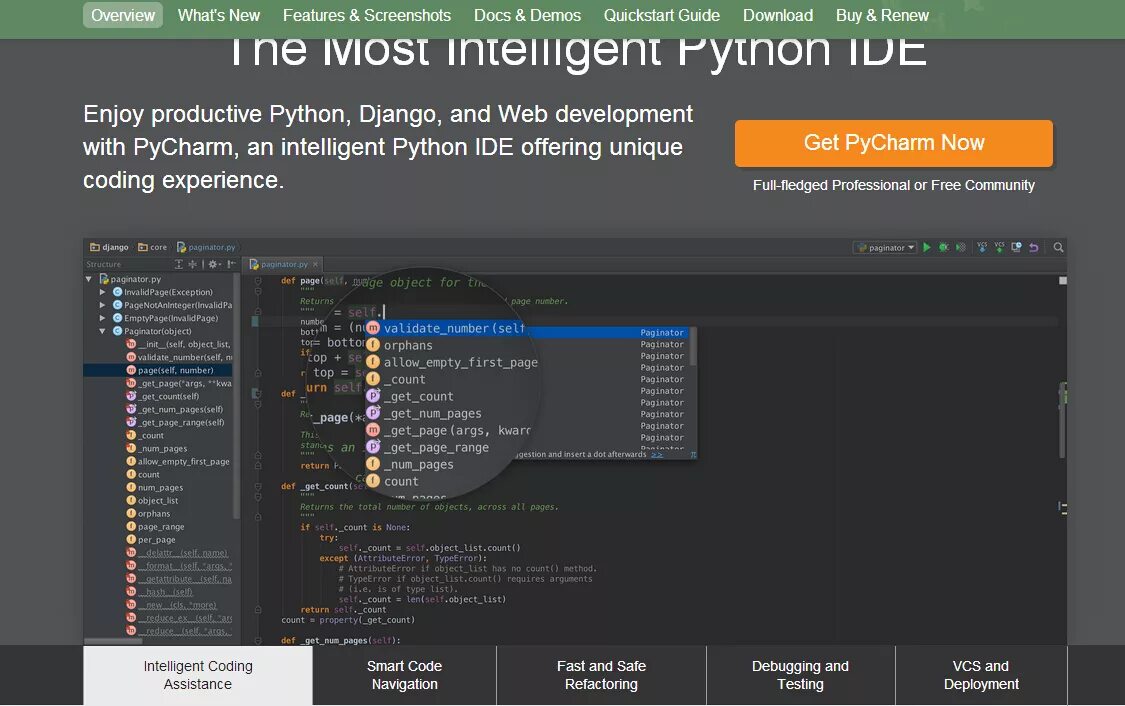Select the Intelligent Coding Assistance tab
1125x706 pixels.
198,675
